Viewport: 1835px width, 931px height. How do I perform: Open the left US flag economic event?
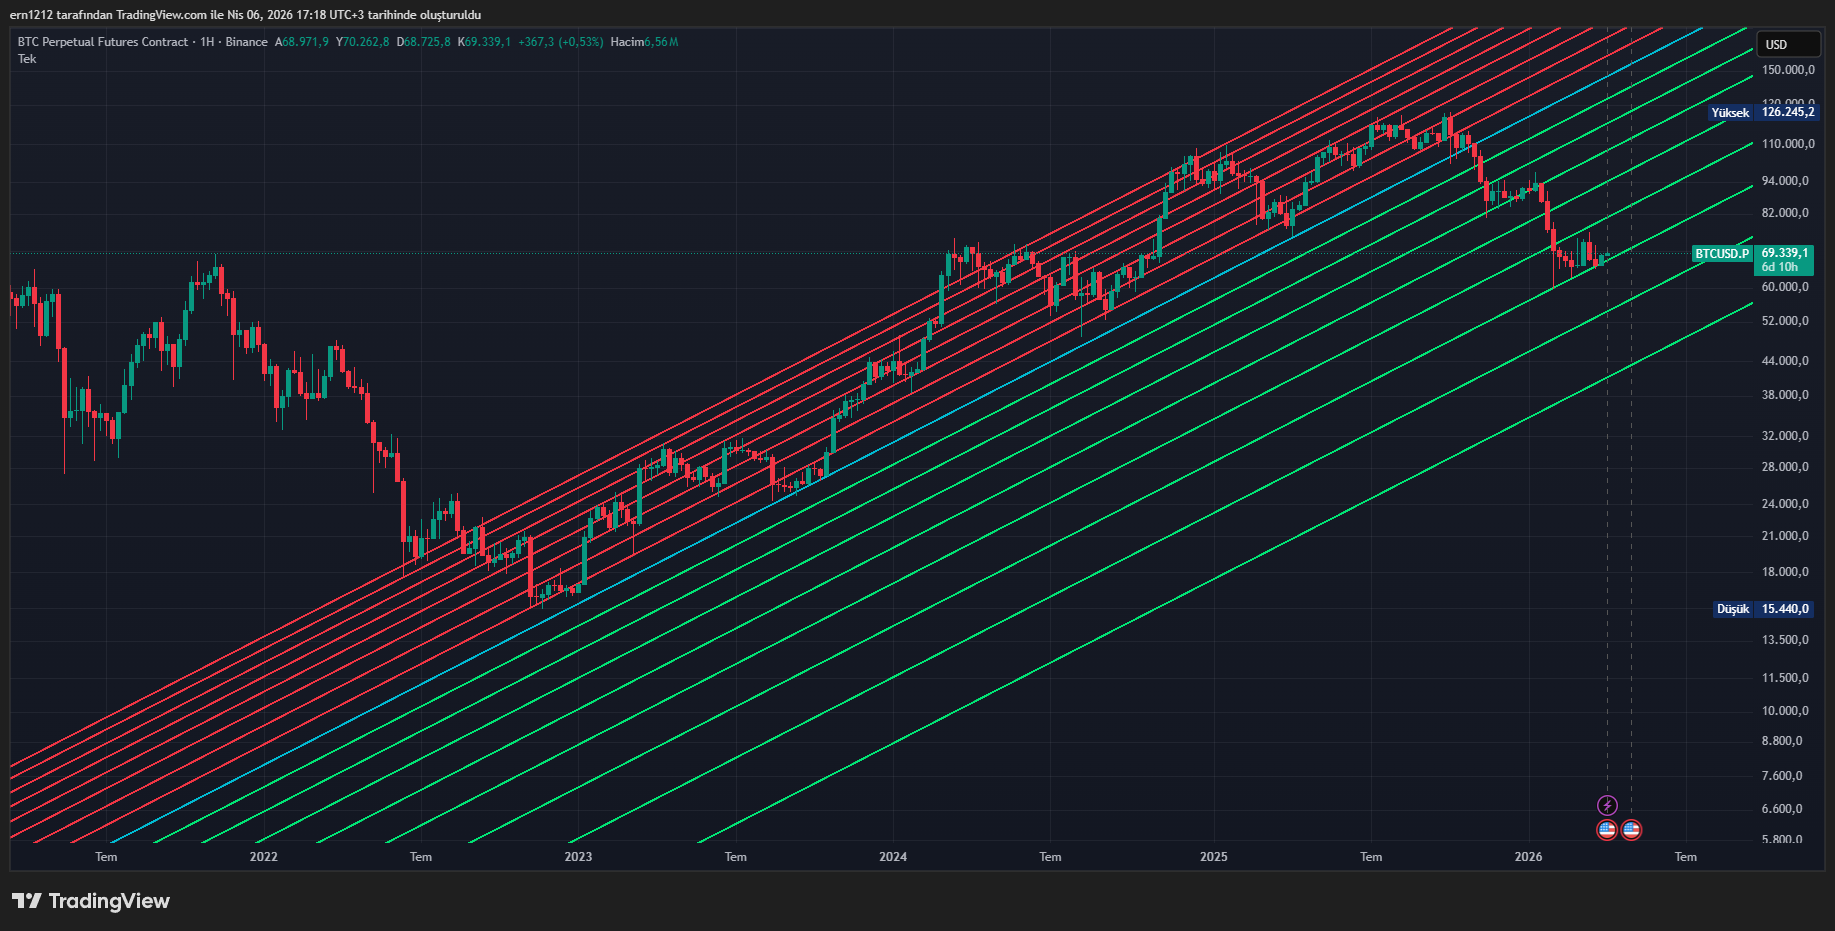point(1607,830)
